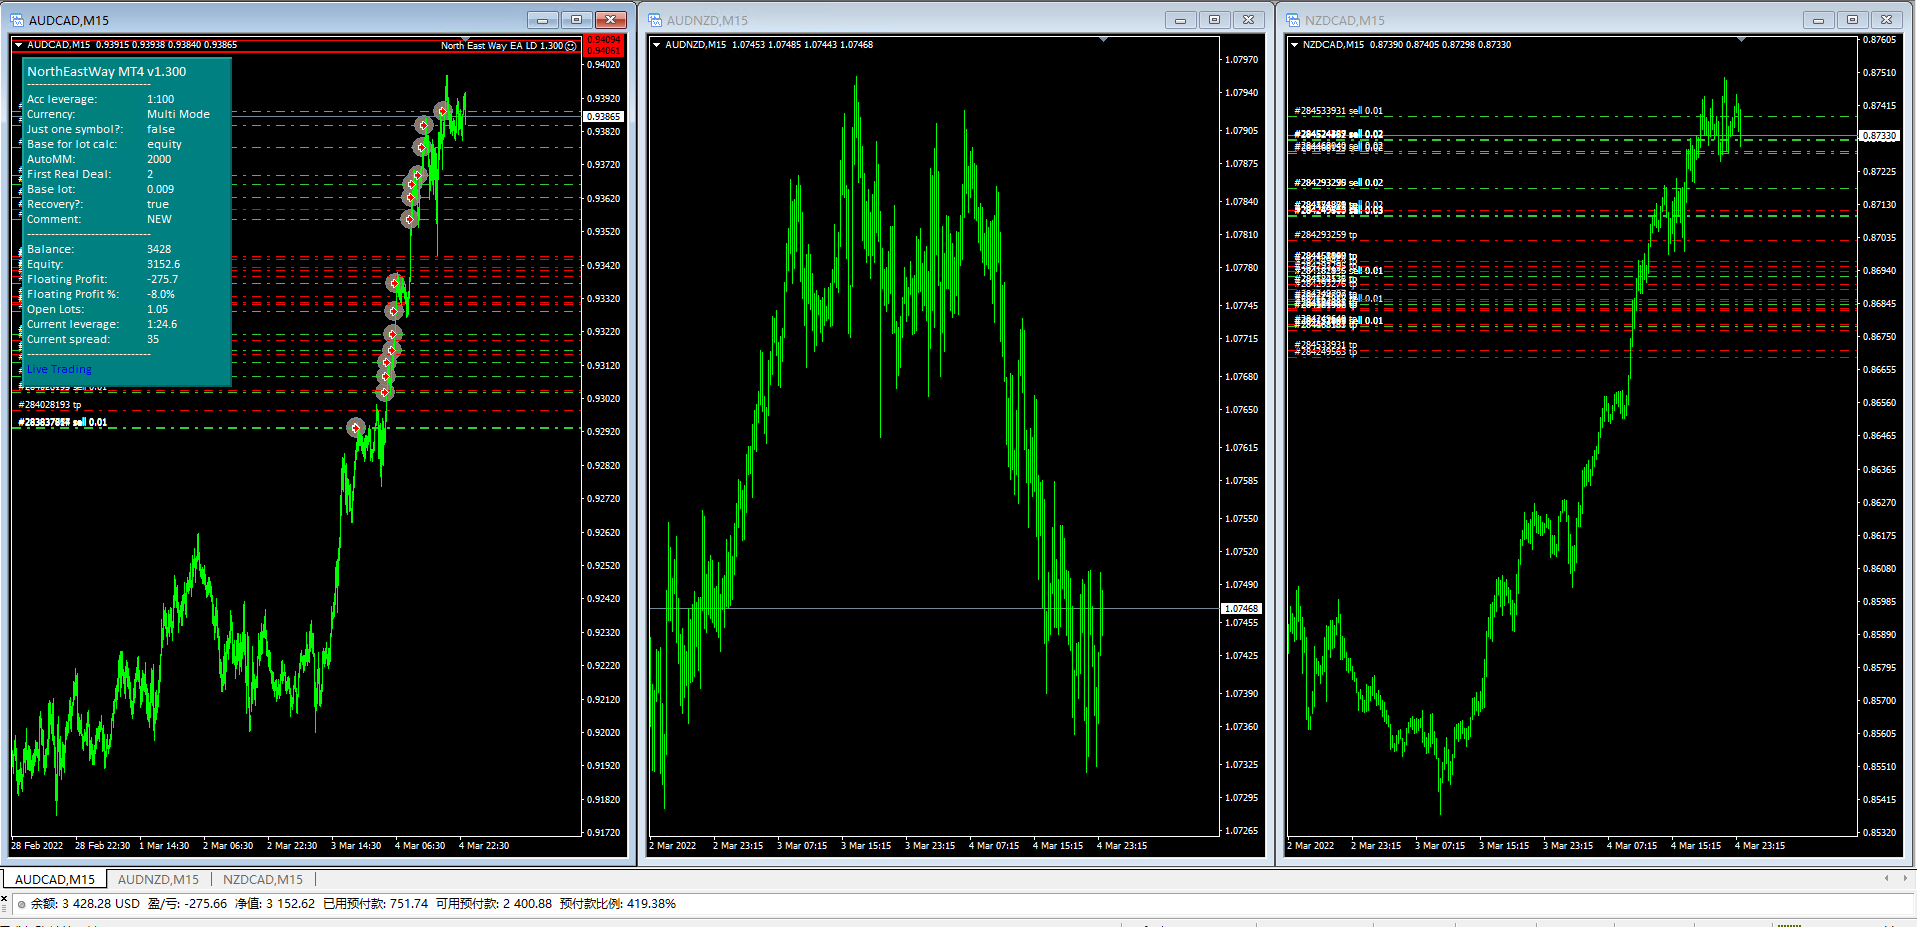The image size is (1917, 927).
Task: Open the dropdown triangle beside AUDNZD,M15 chart header
Action: point(656,45)
